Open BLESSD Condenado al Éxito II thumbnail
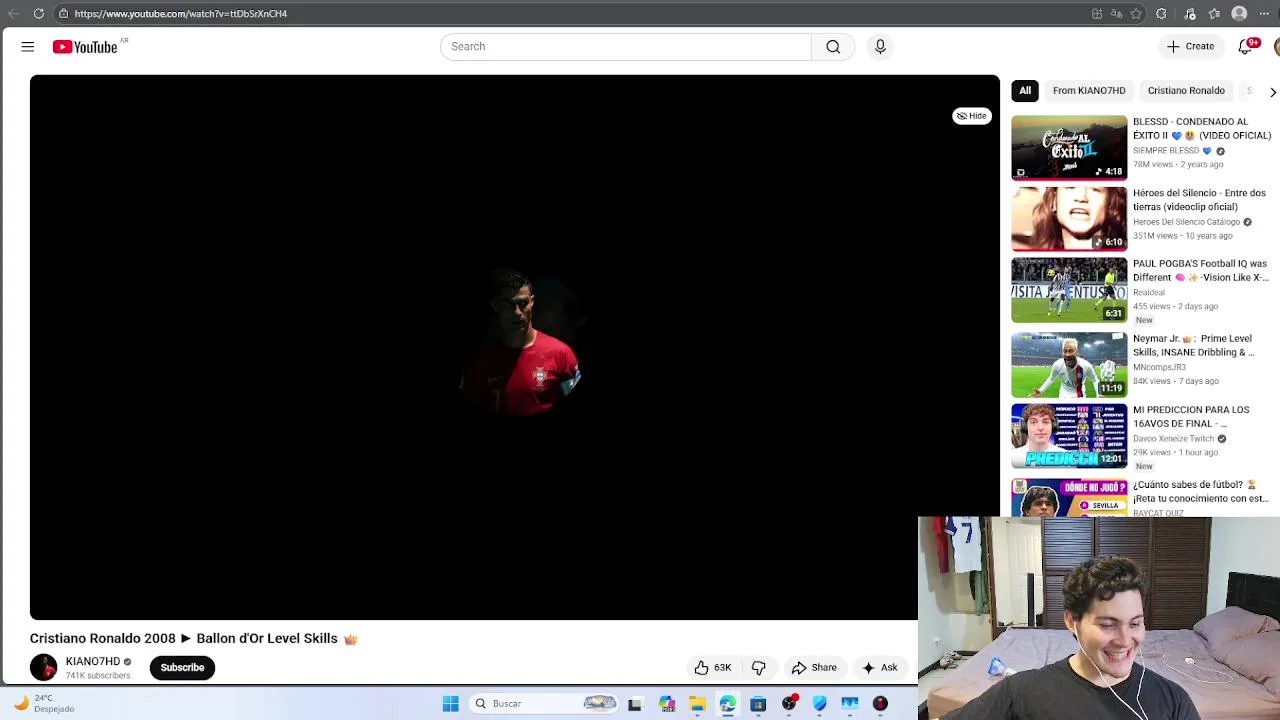The width and height of the screenshot is (1280, 720). 1069,148
